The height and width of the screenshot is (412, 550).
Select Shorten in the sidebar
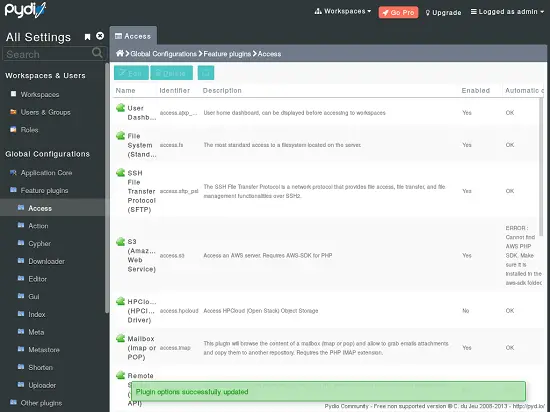pyautogui.click(x=41, y=367)
